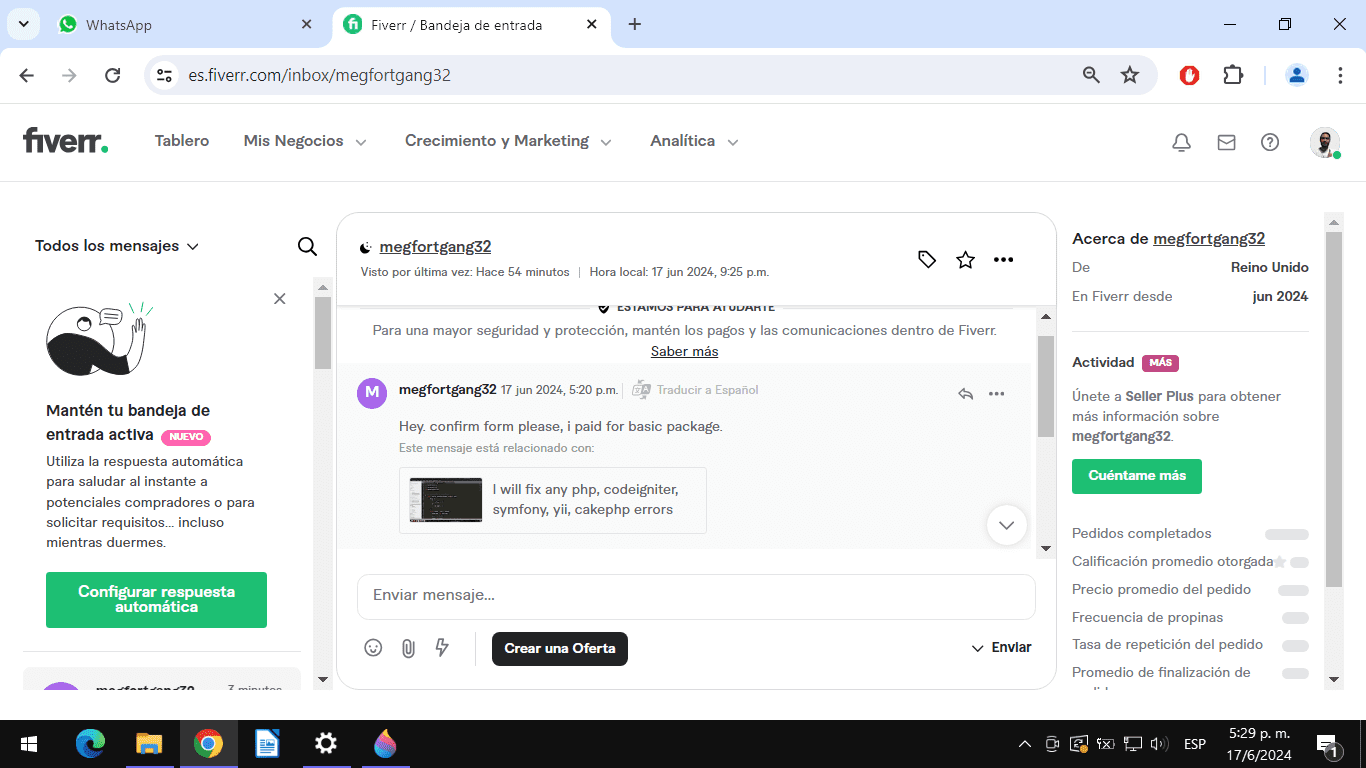Screen dimensions: 1366x768
Task: Go to the Tablero menu item
Action: point(182,141)
